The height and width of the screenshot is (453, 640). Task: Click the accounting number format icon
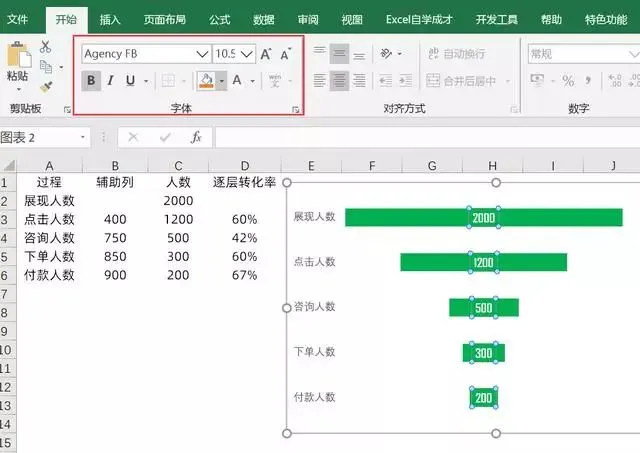click(537, 80)
